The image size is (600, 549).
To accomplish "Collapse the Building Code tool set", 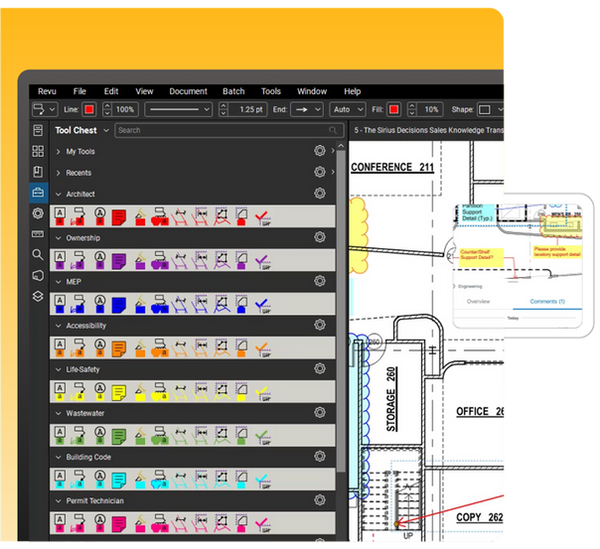I will tap(58, 457).
